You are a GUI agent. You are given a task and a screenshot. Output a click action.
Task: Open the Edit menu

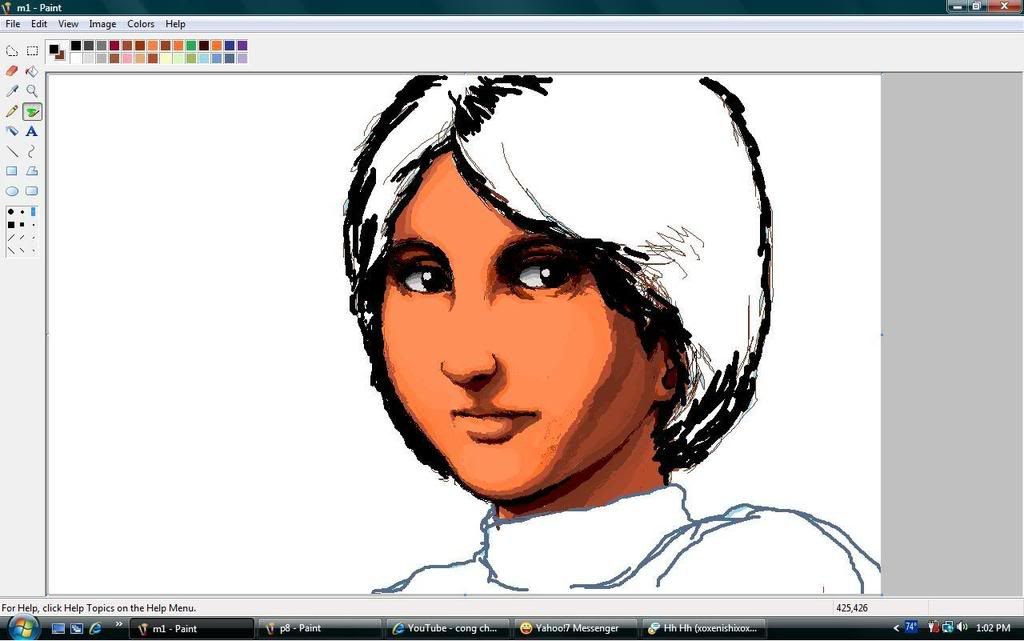coord(39,23)
